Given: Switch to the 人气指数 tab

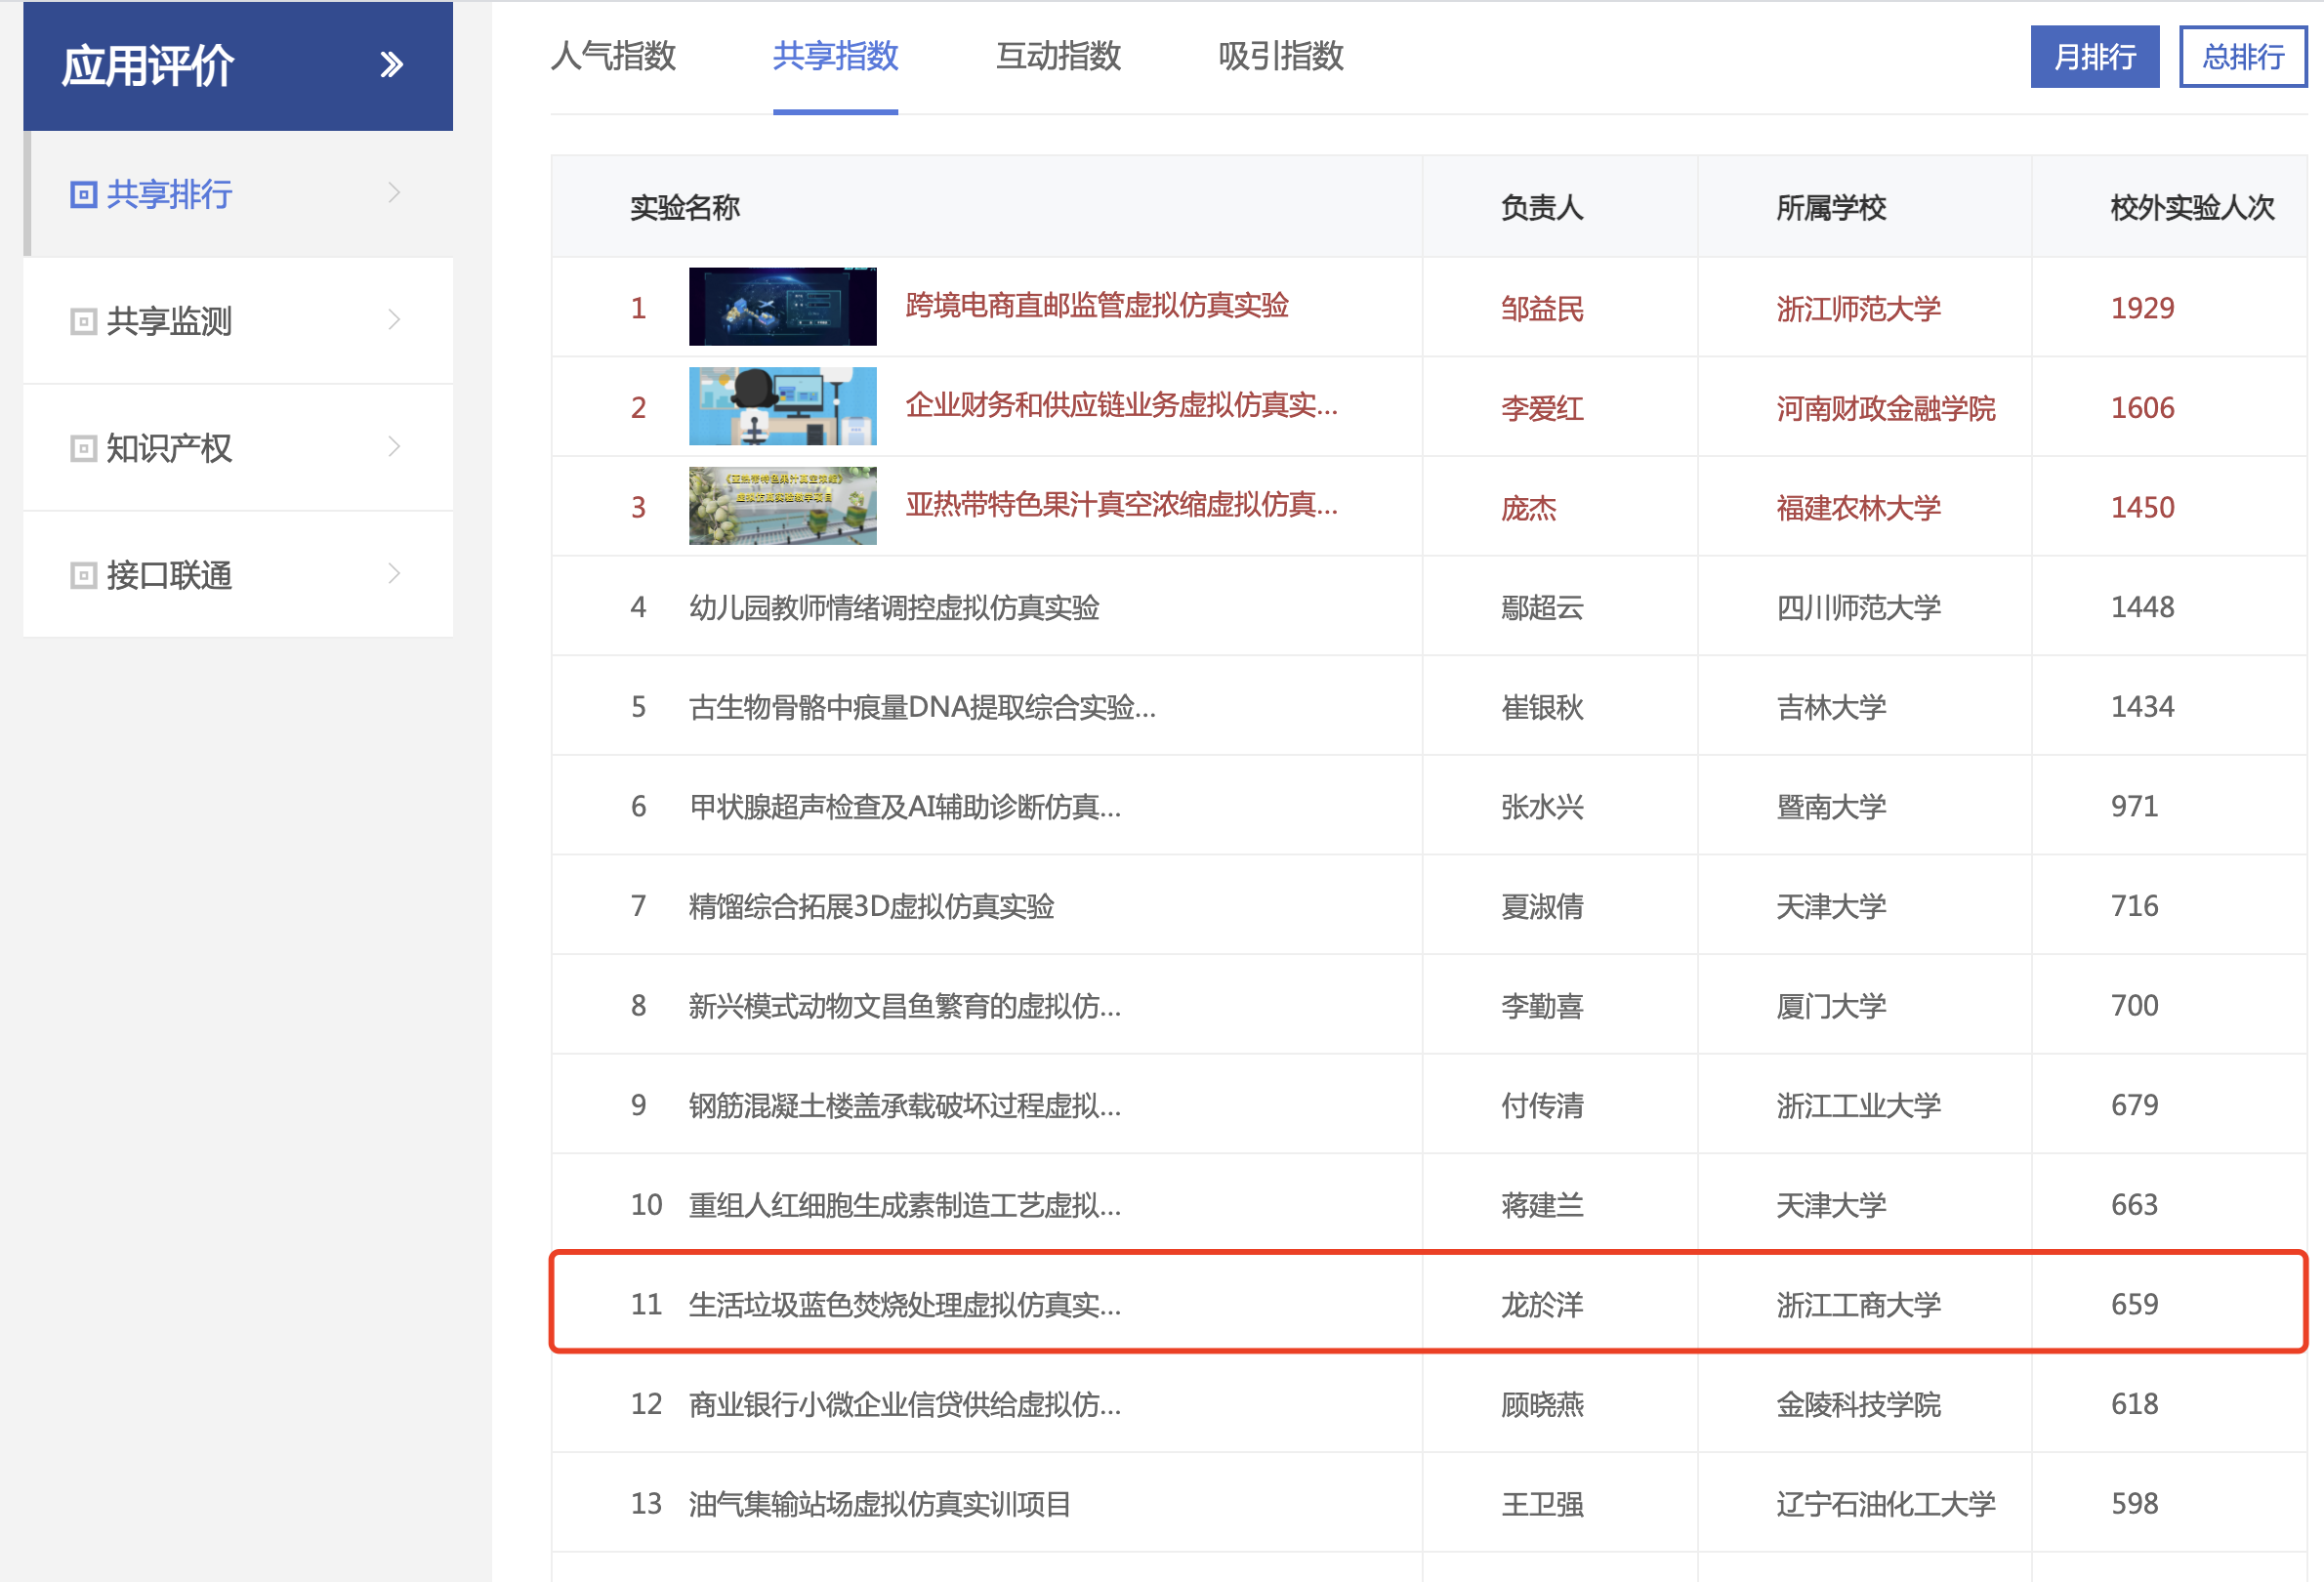Looking at the screenshot, I should click(x=613, y=56).
